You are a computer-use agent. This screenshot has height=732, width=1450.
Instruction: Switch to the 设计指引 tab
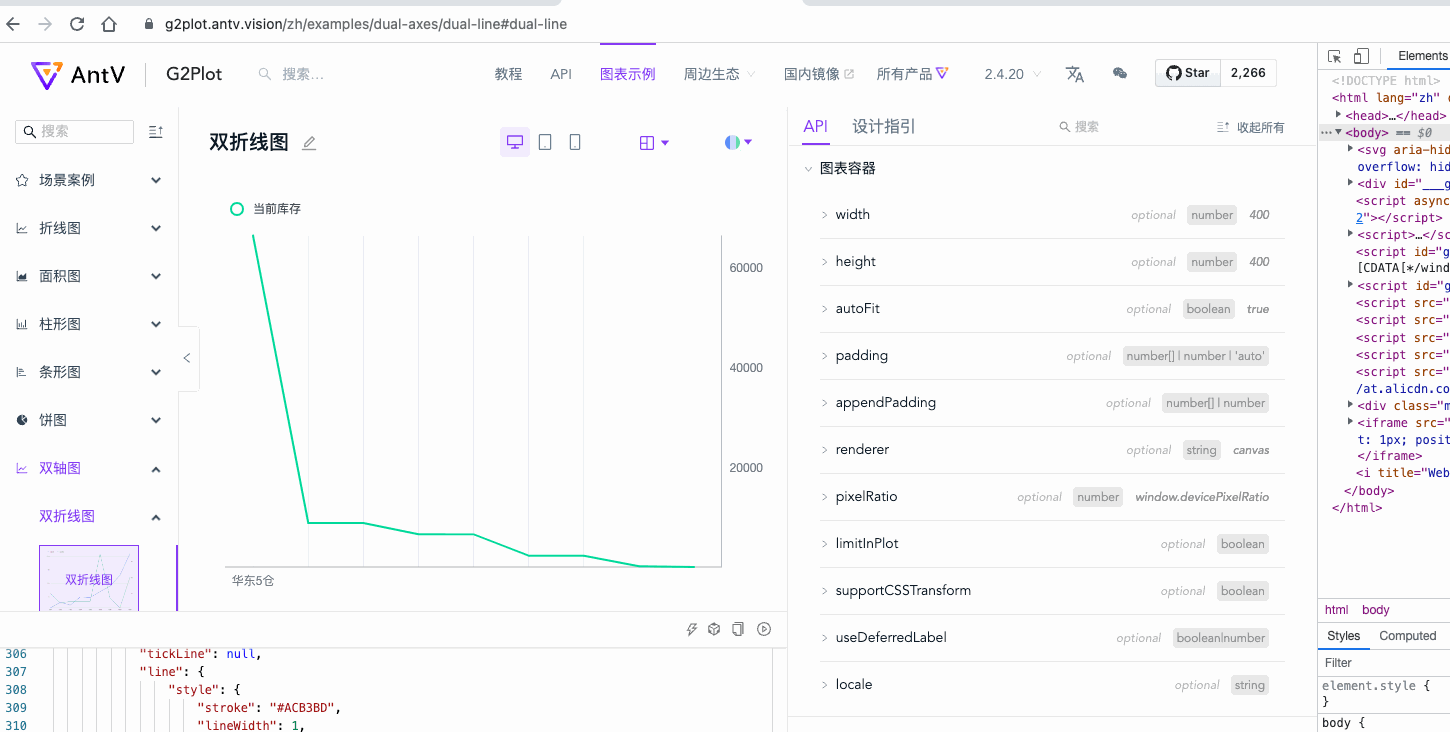(884, 126)
